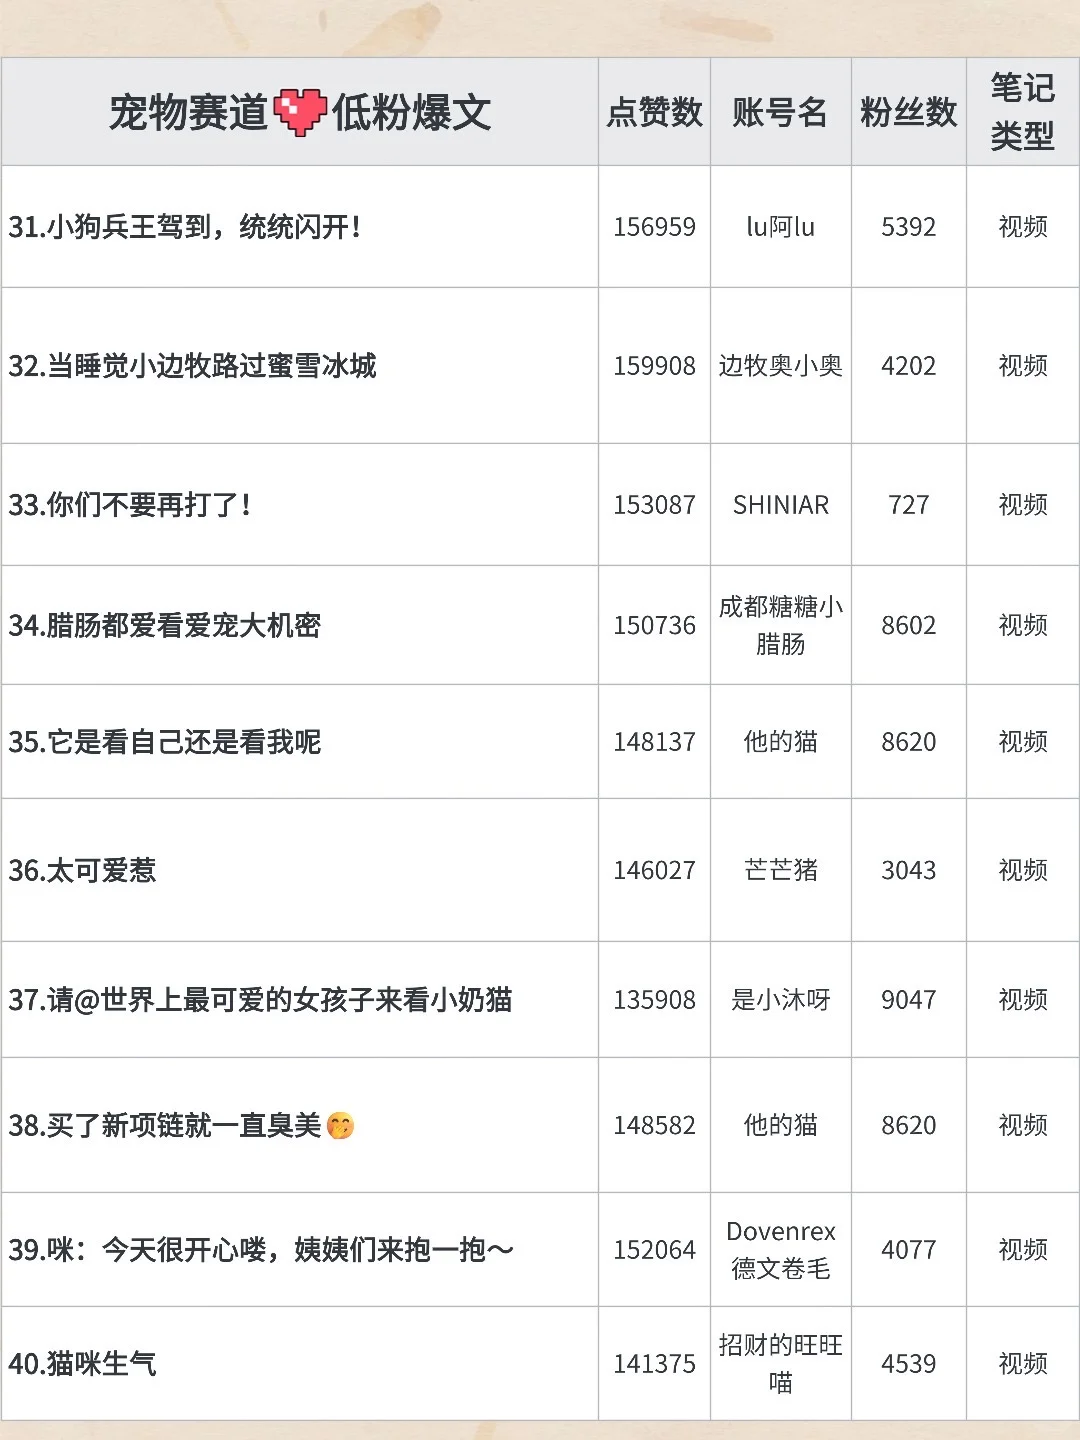
Task: Select the 视频 label in row 40
Action: (1022, 1362)
